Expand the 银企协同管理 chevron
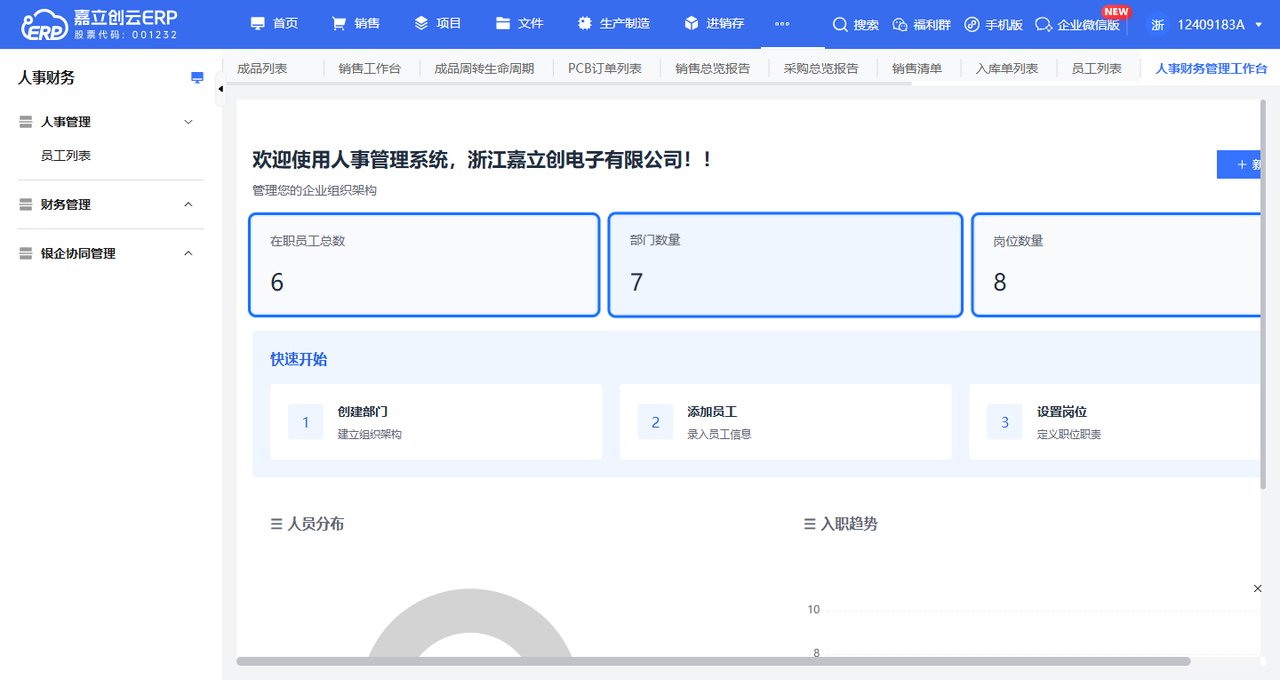Viewport: 1280px width, 680px height. tap(188, 254)
